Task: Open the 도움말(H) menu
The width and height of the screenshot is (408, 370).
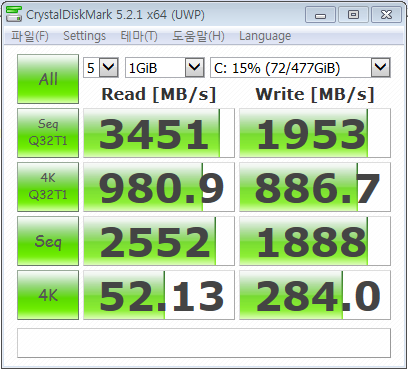Action: [x=198, y=36]
